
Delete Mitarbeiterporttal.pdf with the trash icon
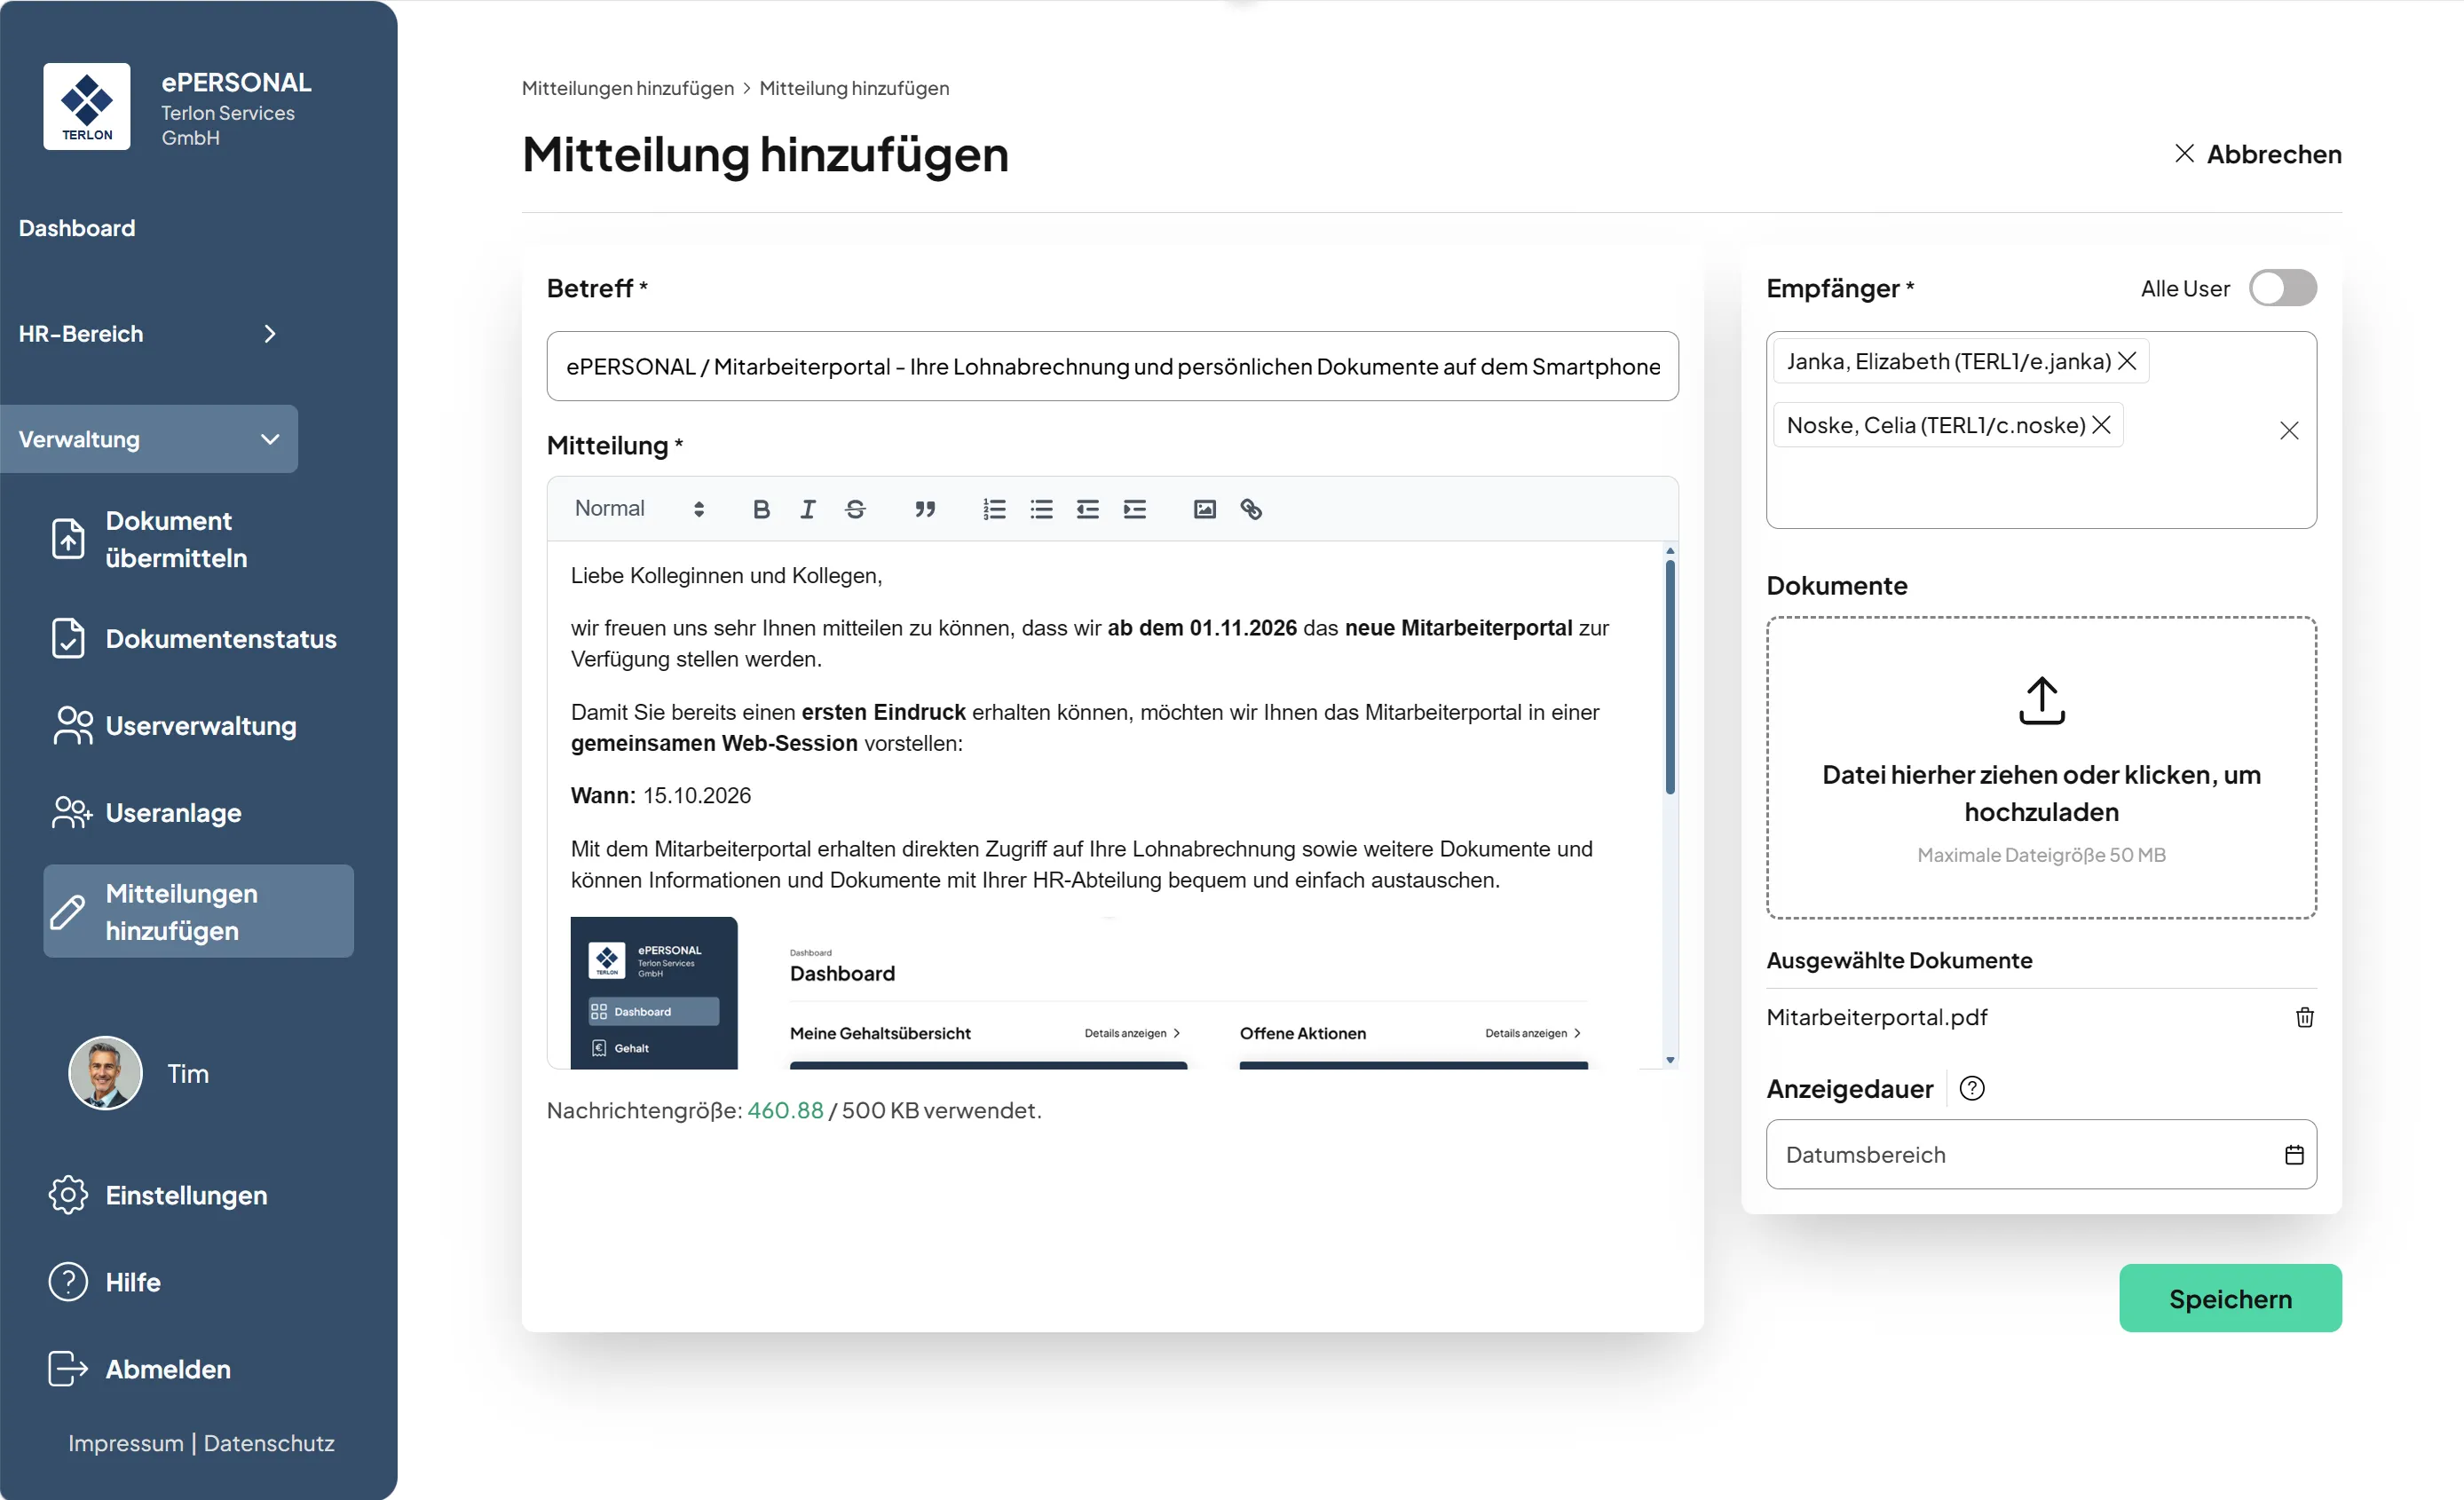(2304, 1017)
